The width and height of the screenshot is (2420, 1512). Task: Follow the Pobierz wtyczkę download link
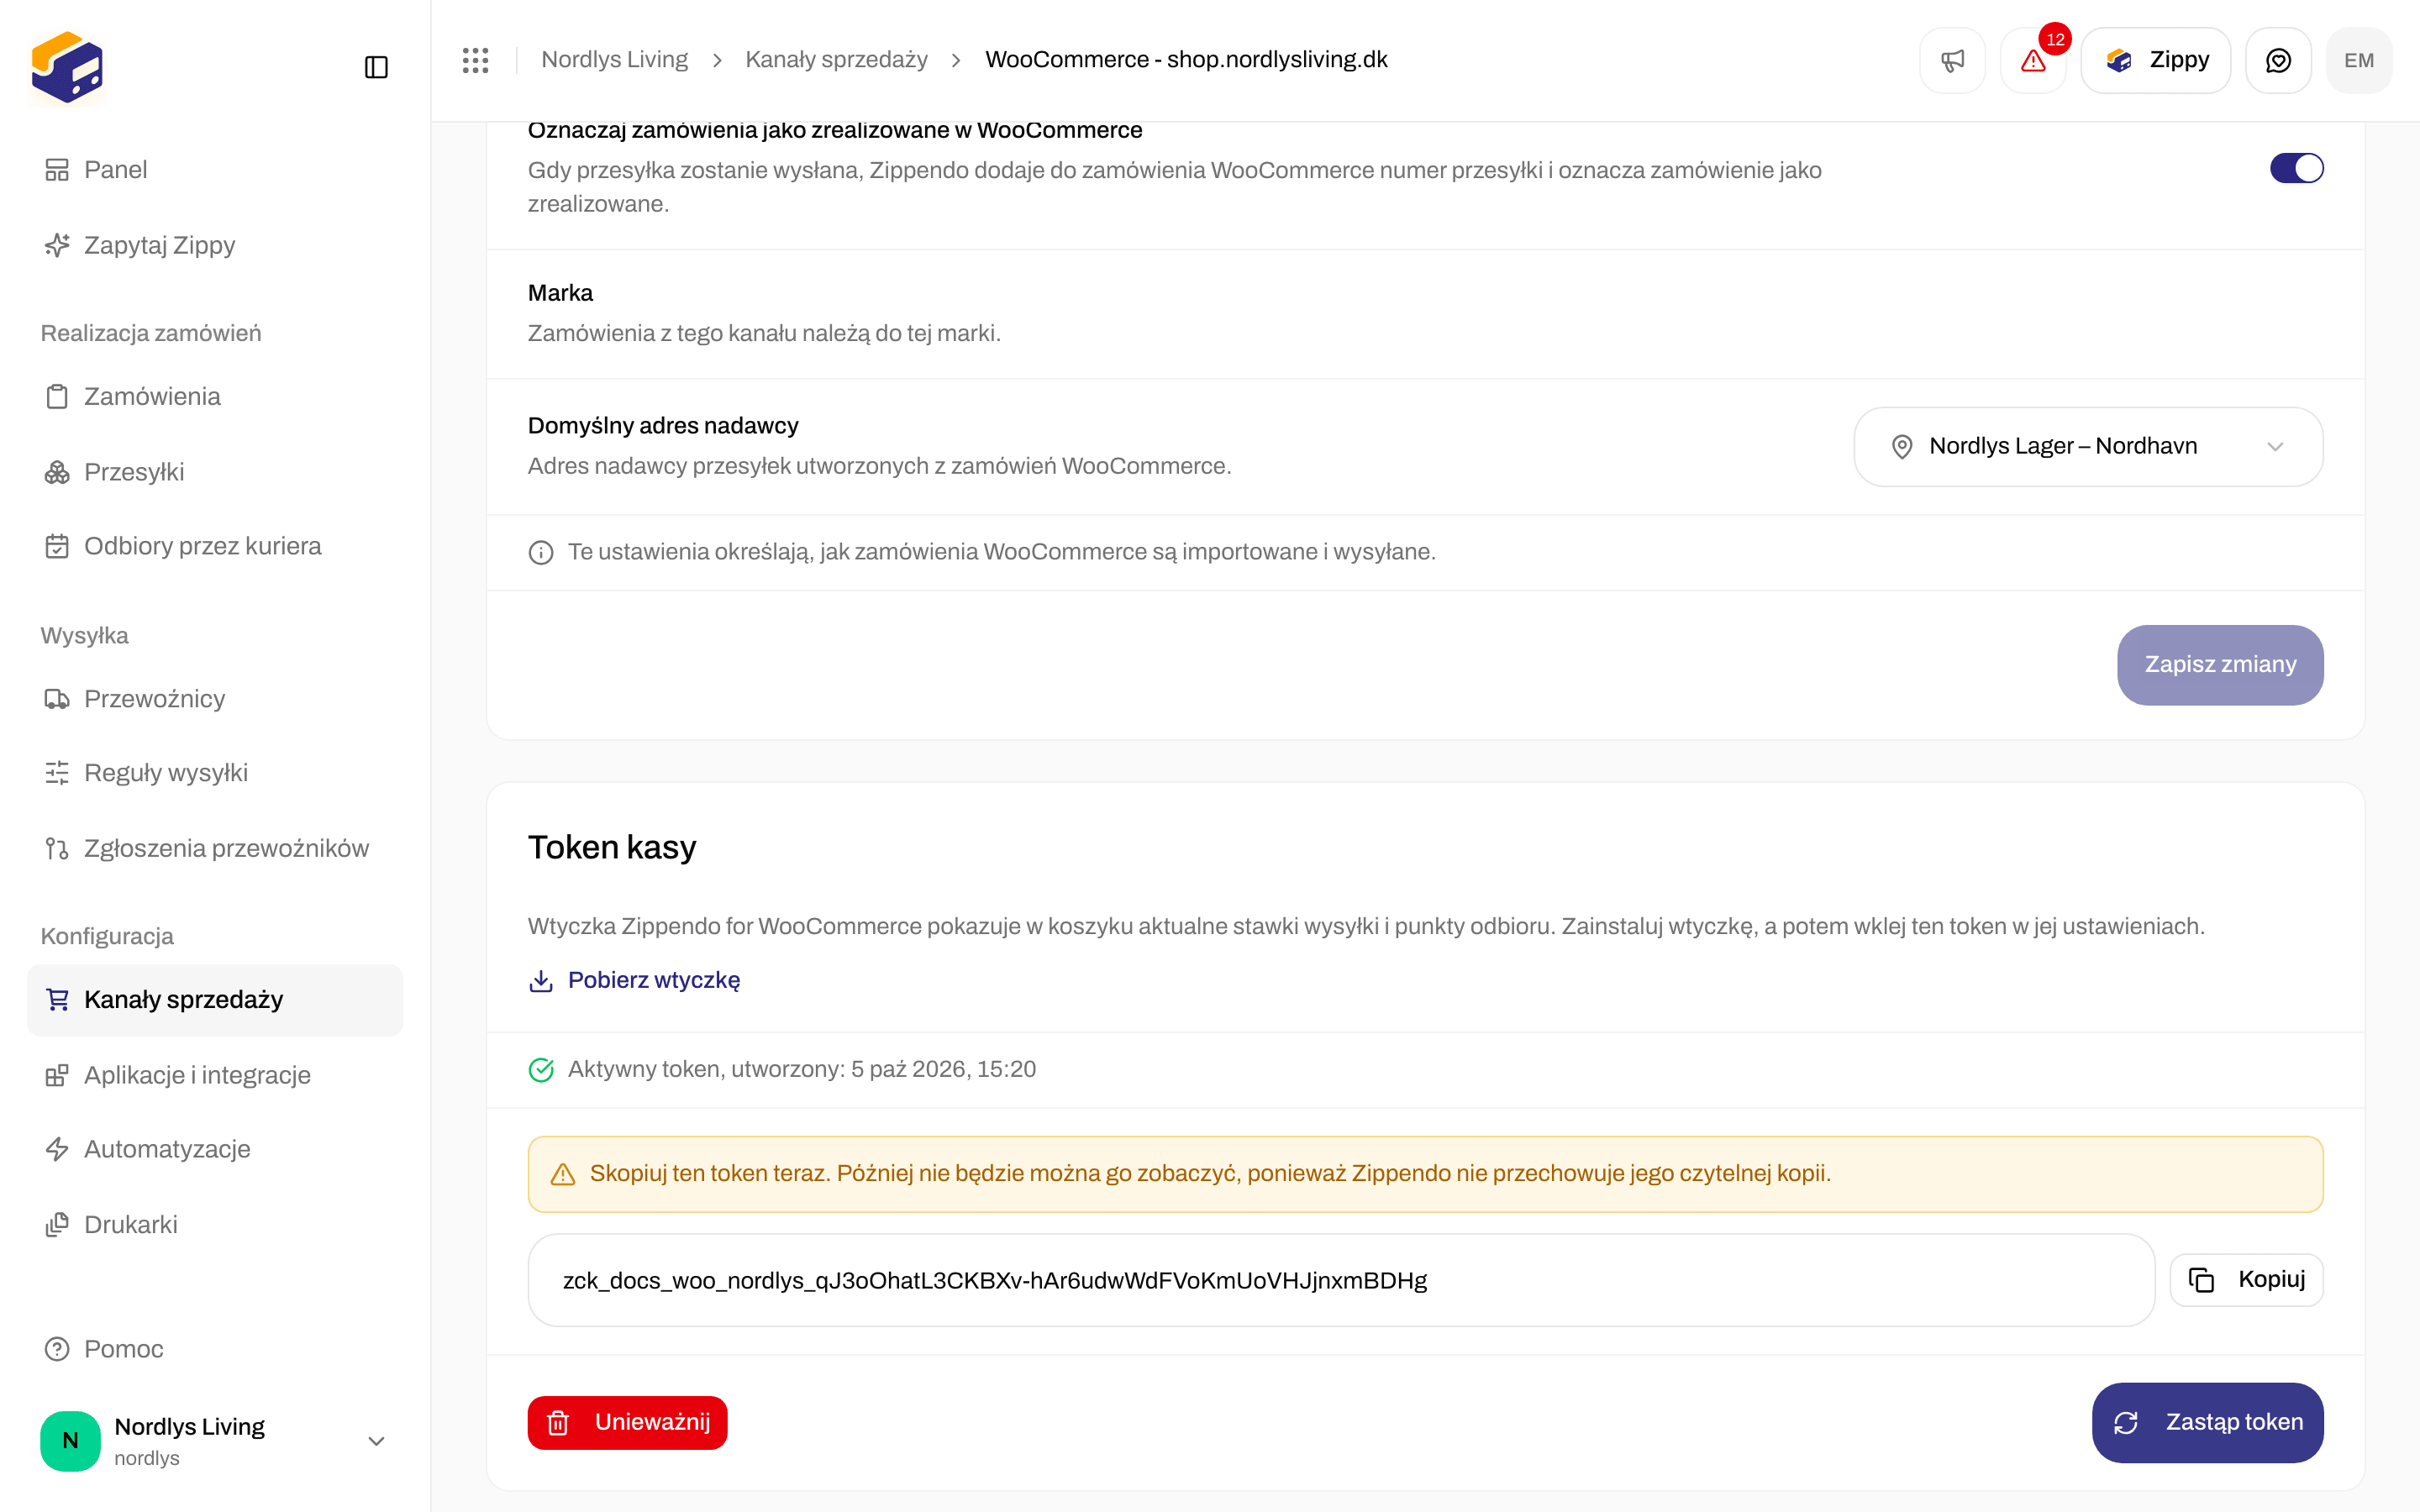click(x=634, y=980)
